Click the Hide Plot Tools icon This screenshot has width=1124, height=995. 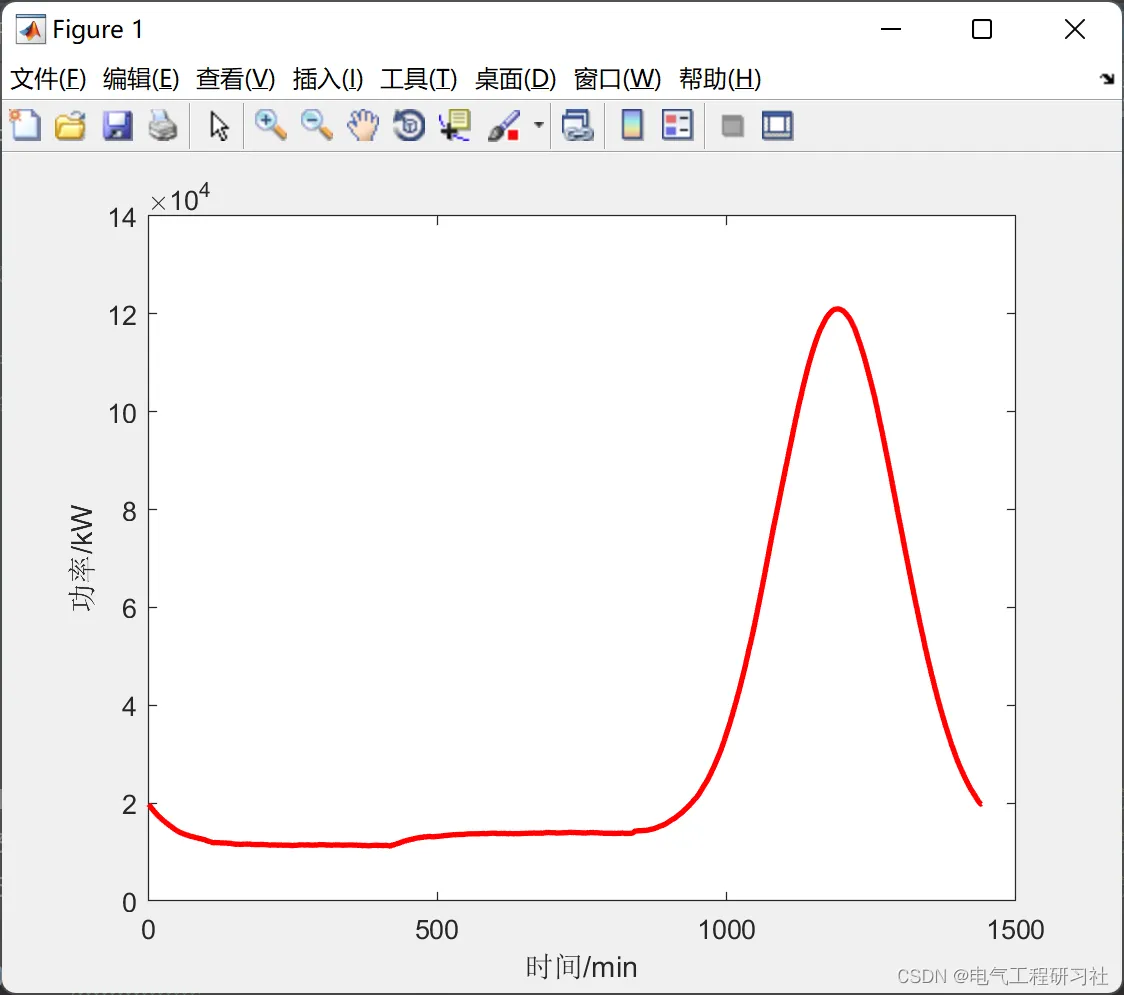coord(732,126)
